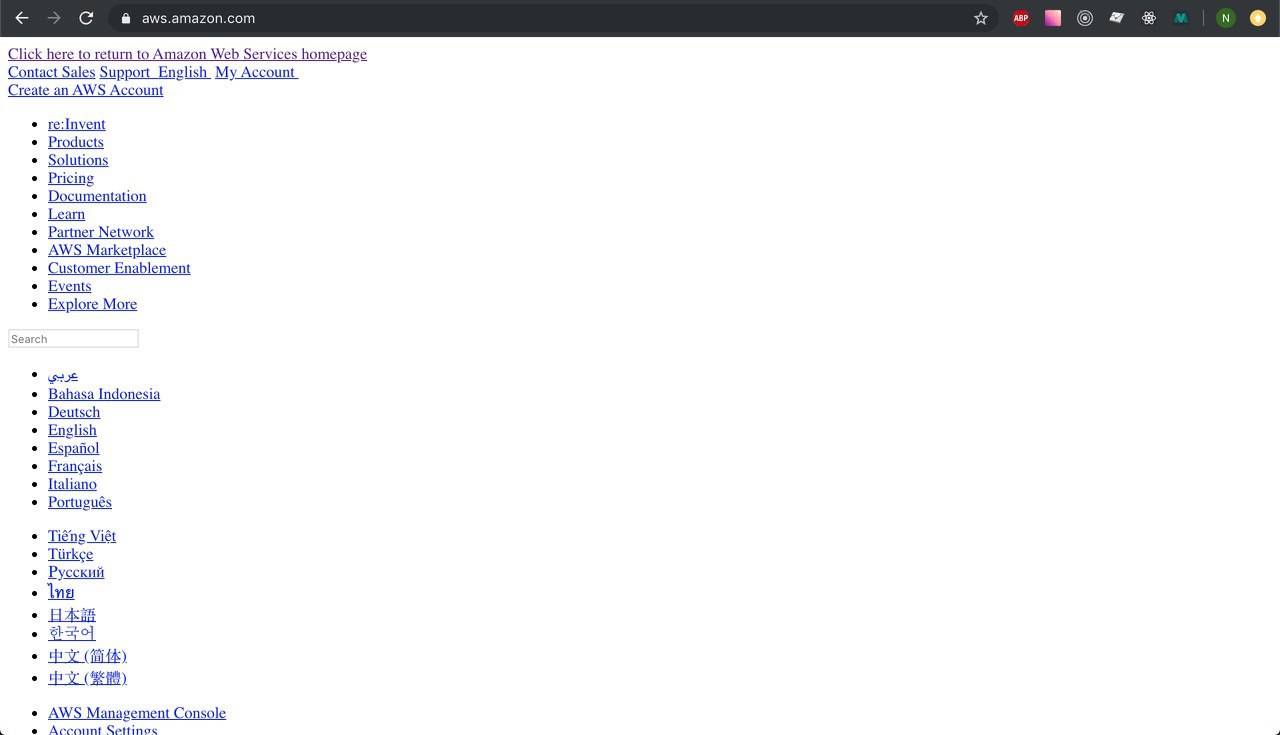Select Italiano language
The height and width of the screenshot is (735, 1280).
[72, 484]
